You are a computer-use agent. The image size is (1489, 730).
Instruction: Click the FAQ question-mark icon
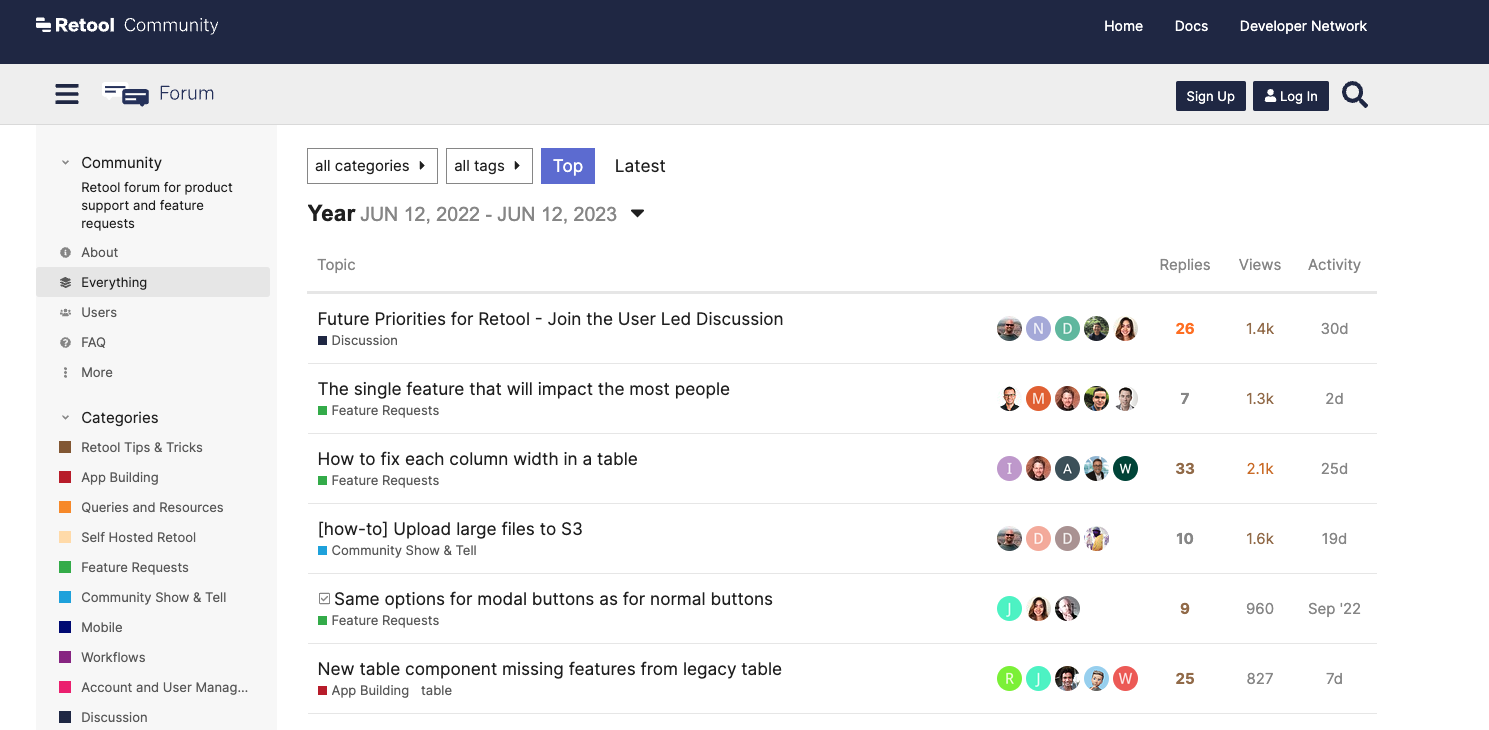(x=66, y=343)
